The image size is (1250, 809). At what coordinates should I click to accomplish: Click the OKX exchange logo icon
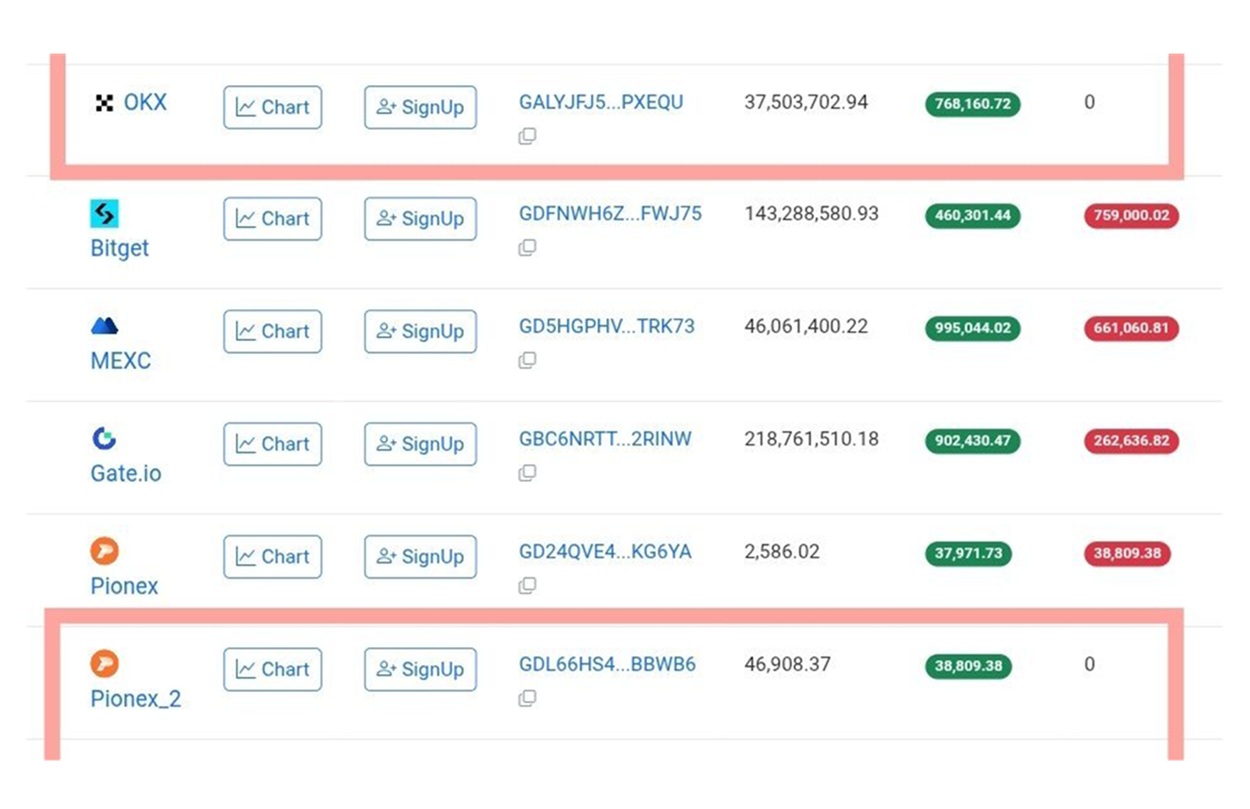coord(104,103)
